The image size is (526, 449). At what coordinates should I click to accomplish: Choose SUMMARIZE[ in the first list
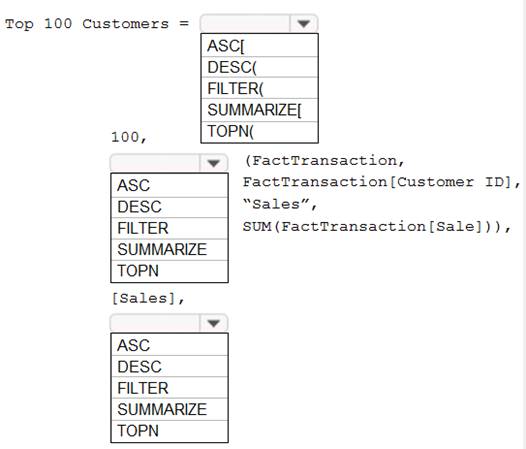(259, 110)
